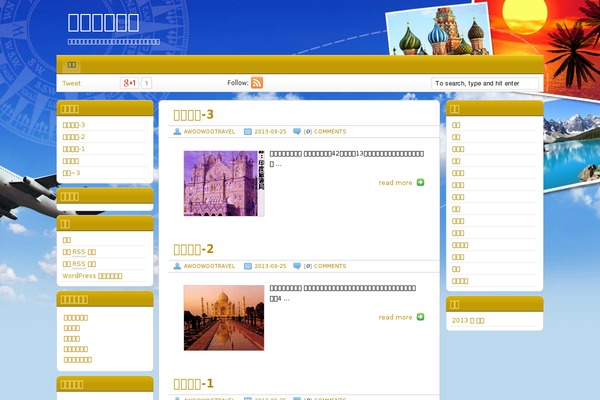Open the main post title ending in "-3"

[193, 114]
